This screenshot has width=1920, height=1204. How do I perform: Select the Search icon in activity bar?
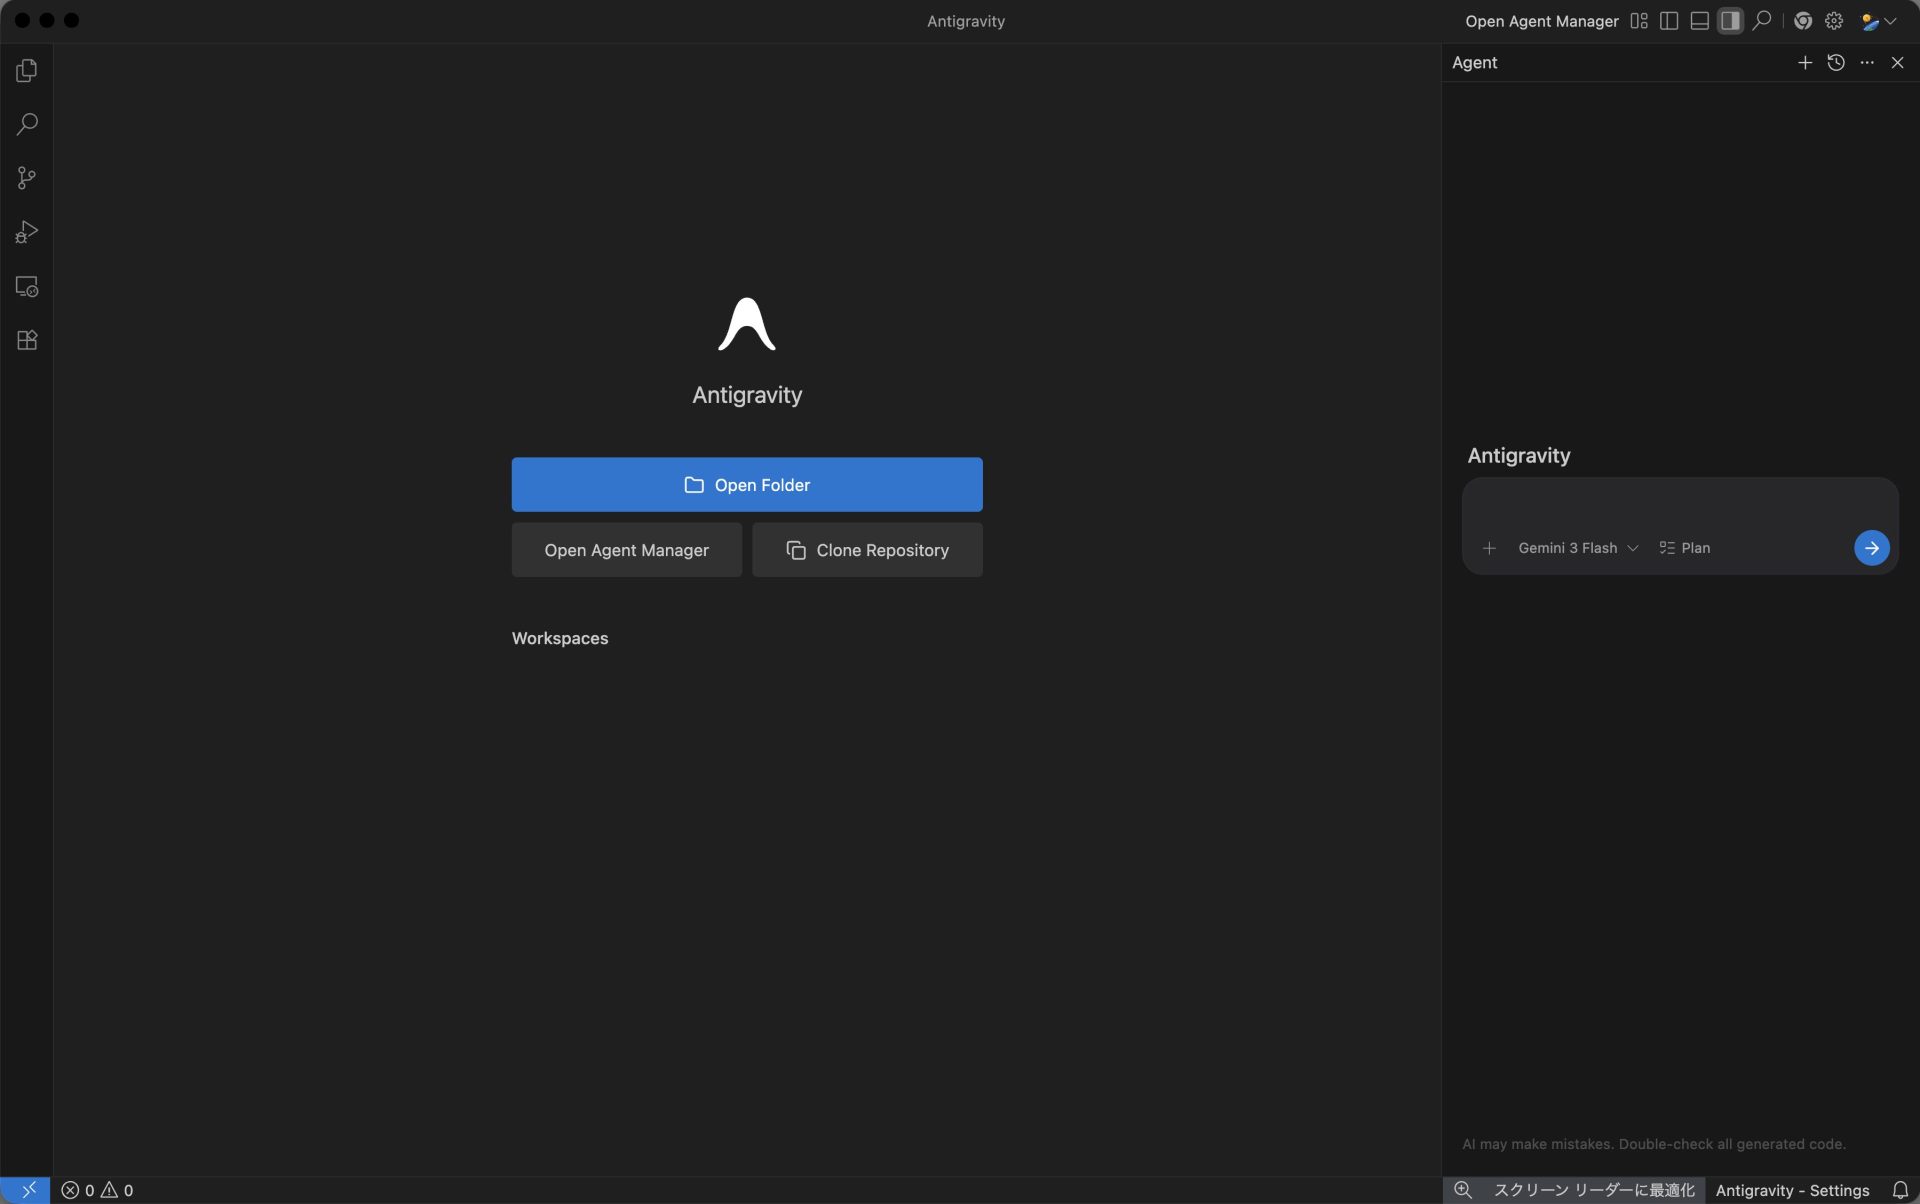pos(27,124)
